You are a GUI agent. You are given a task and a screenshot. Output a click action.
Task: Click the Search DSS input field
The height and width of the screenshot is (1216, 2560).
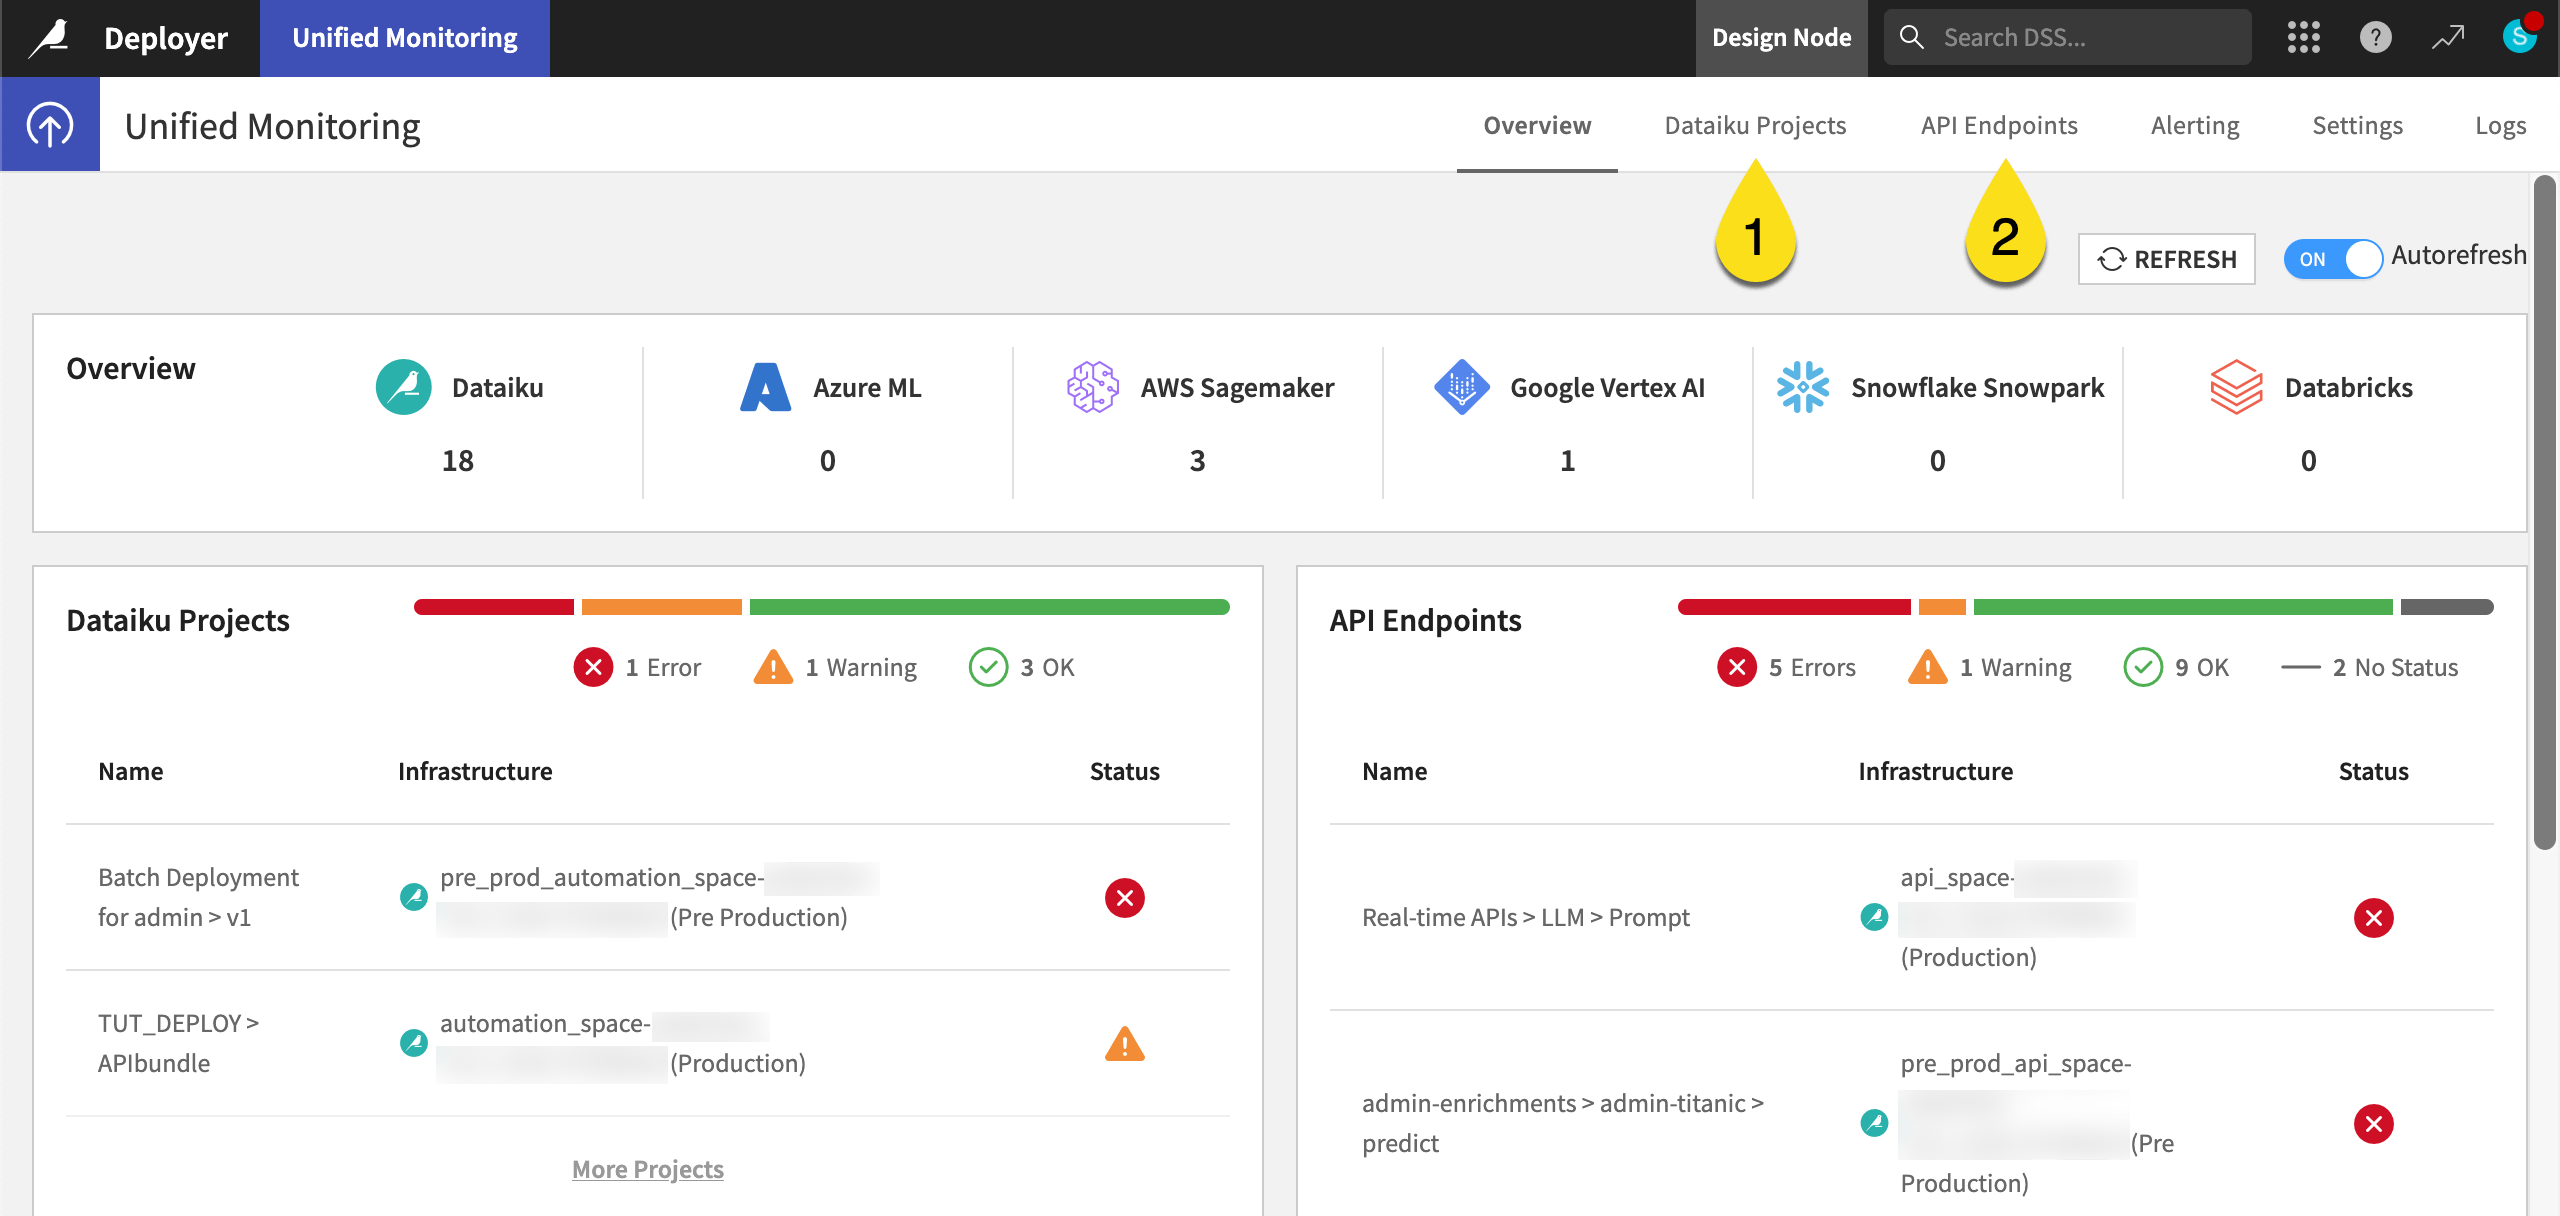(2066, 36)
